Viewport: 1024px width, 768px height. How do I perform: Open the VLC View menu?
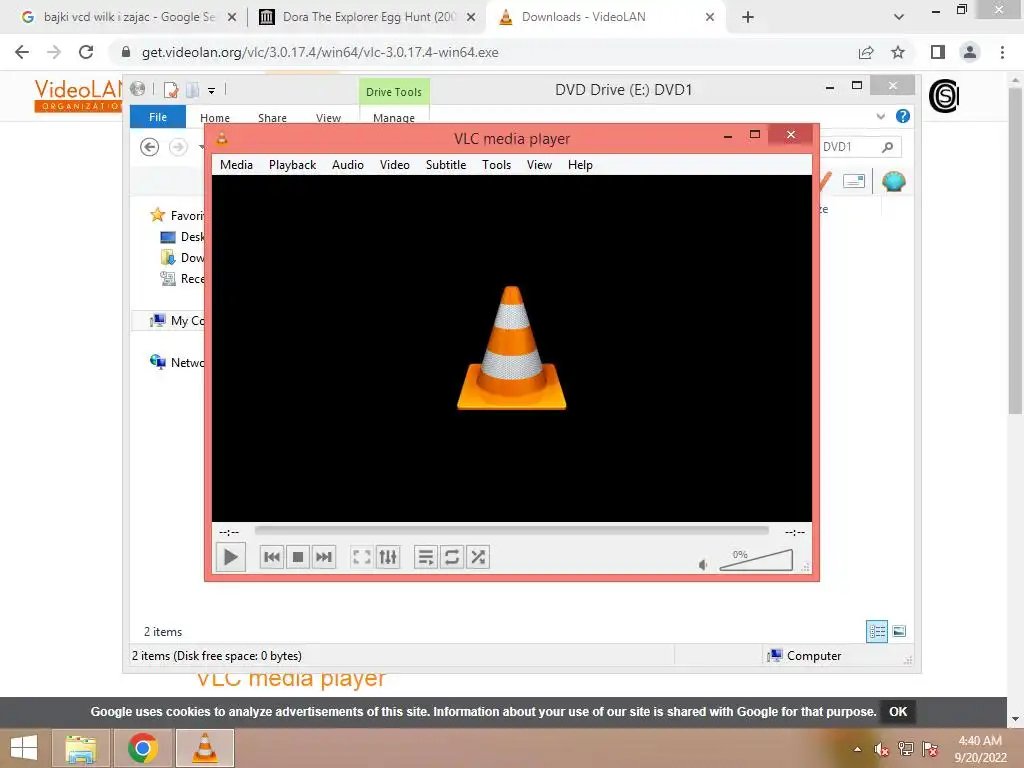coord(539,165)
